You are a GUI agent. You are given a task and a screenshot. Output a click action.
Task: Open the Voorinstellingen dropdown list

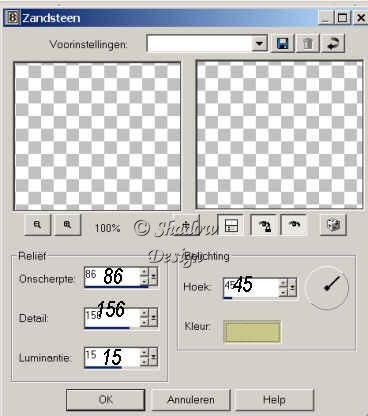point(259,43)
